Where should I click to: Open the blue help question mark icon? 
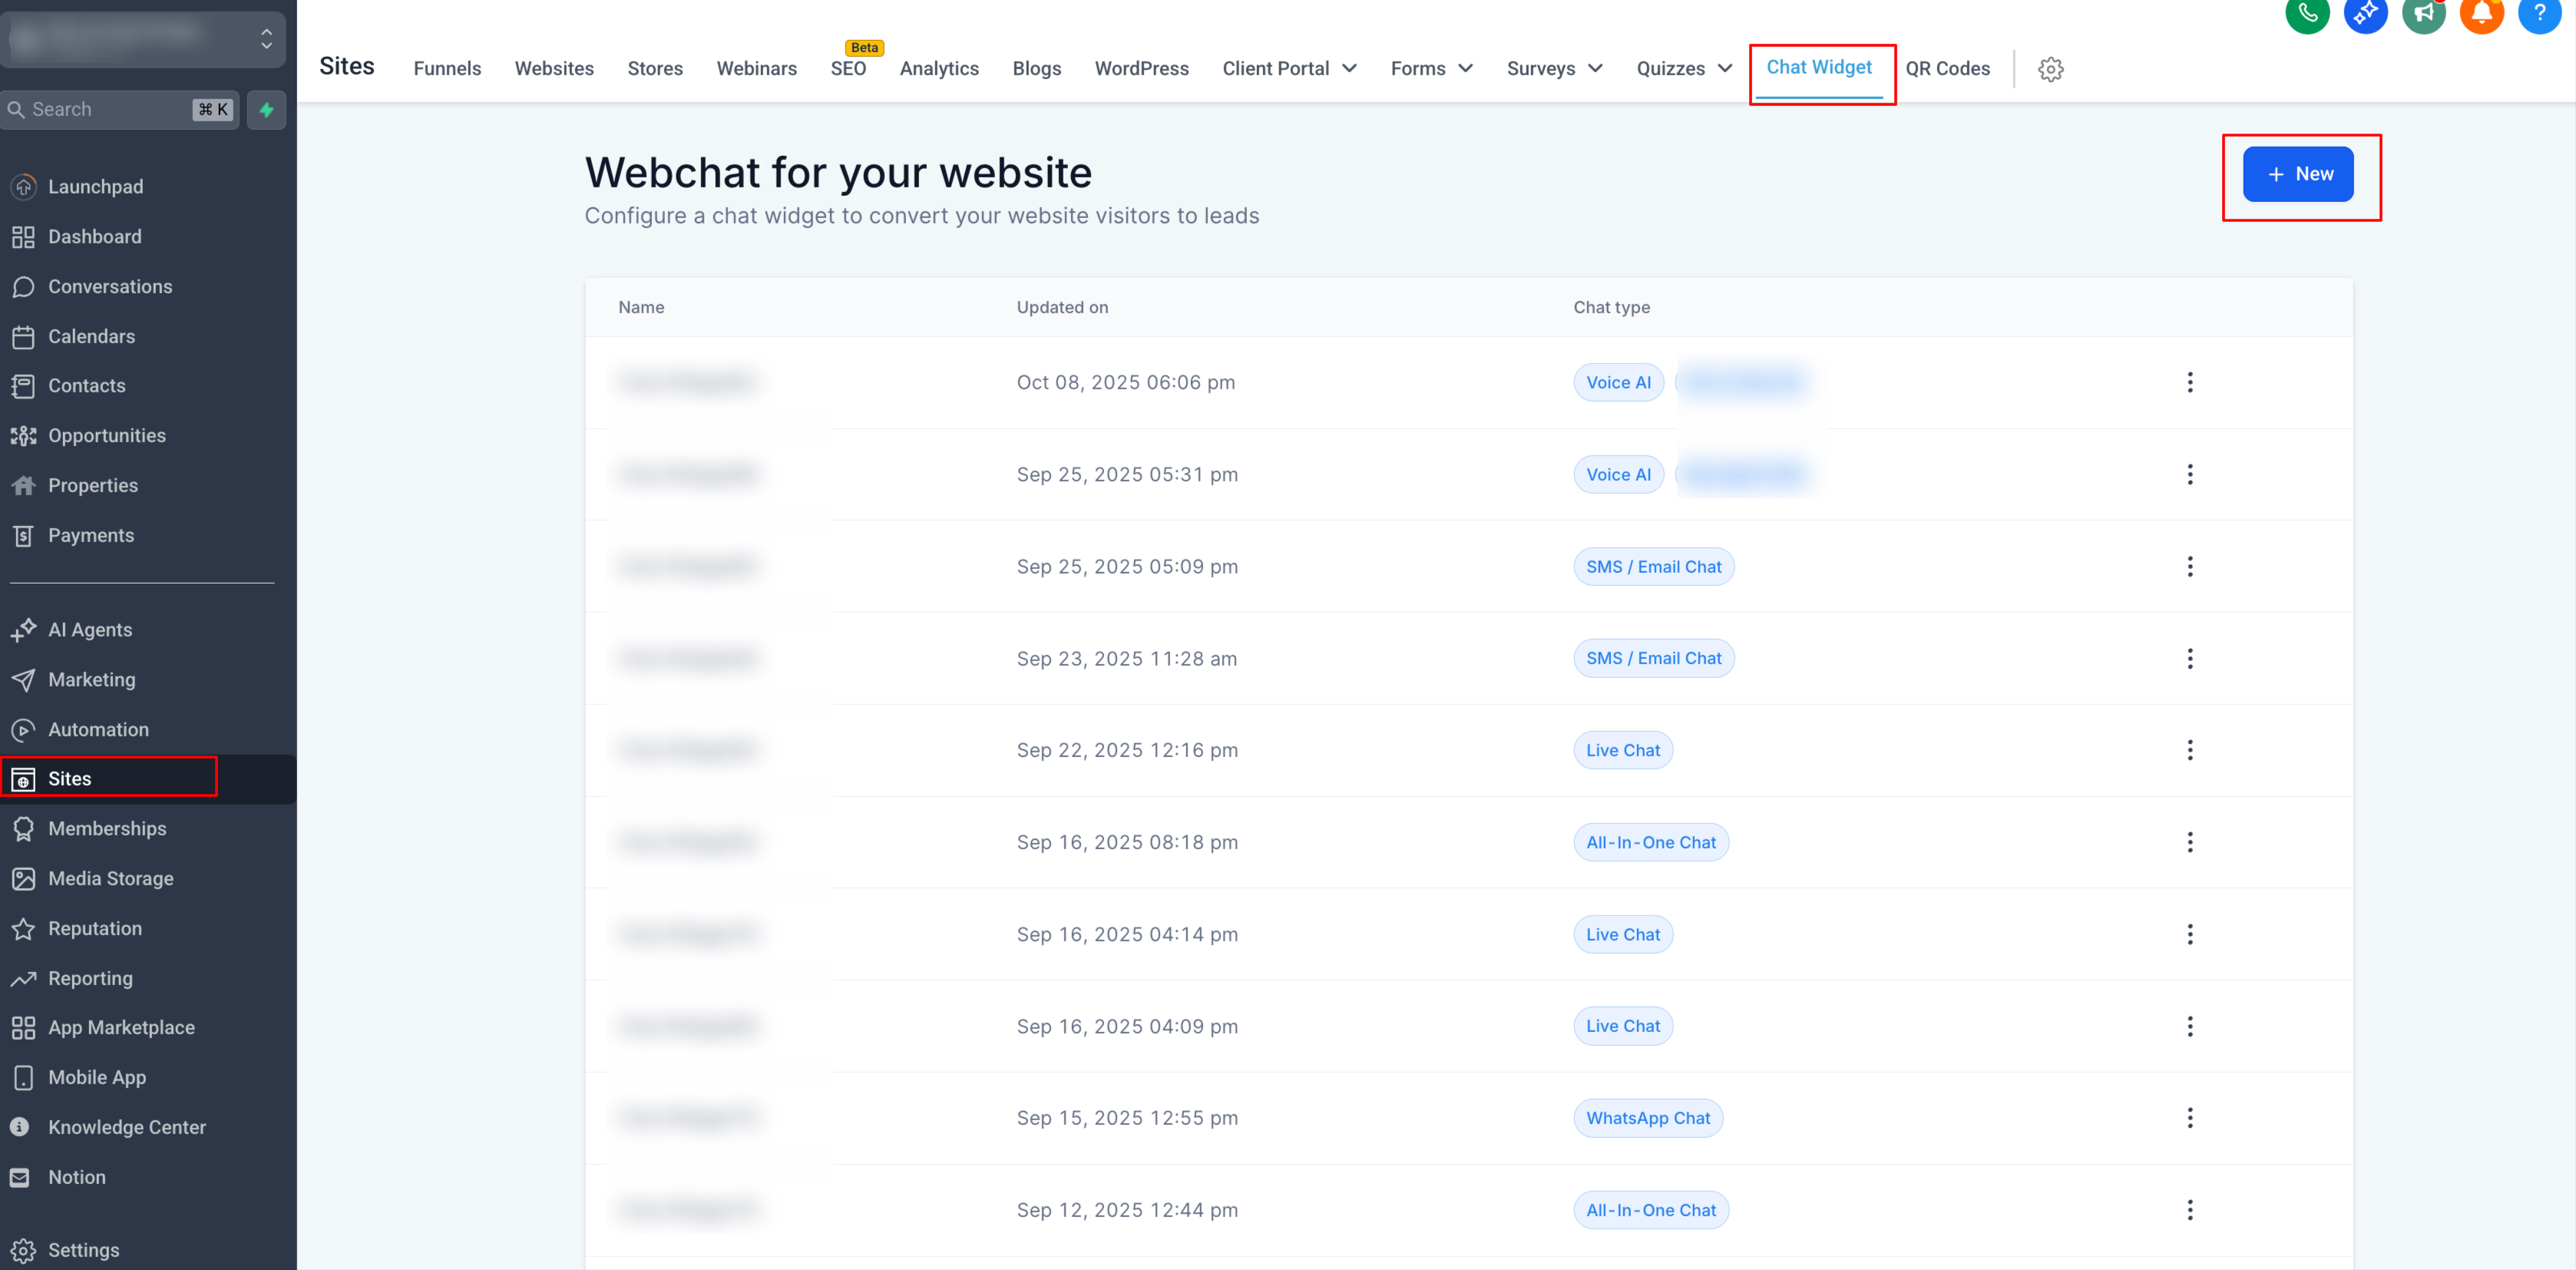click(x=2539, y=14)
